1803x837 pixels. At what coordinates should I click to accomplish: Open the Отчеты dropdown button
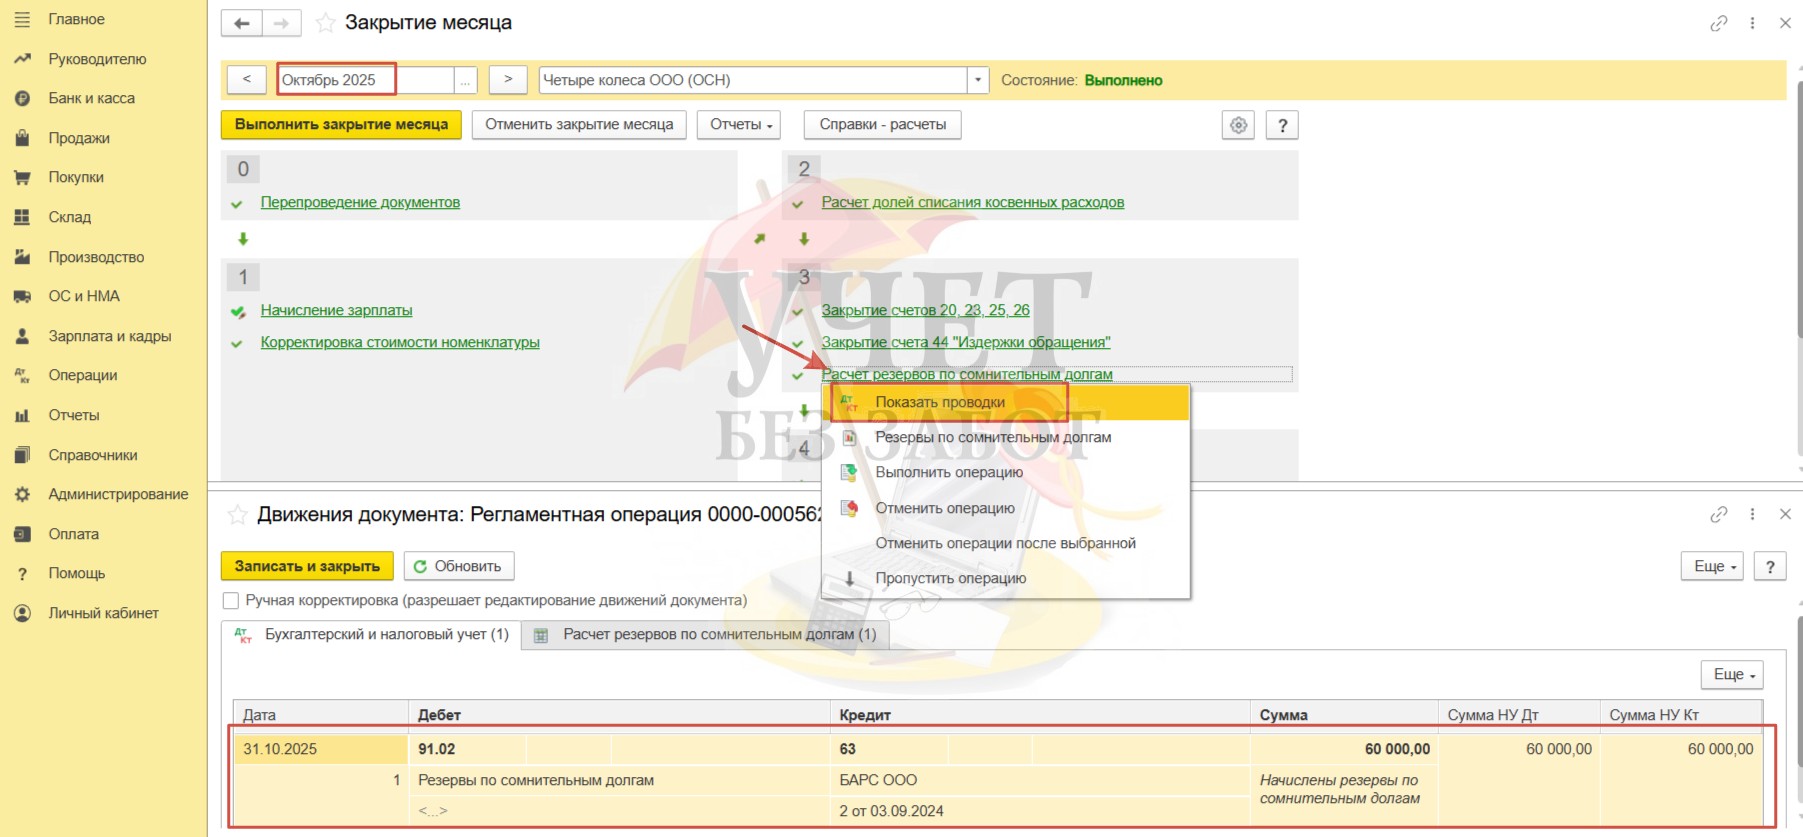point(741,125)
